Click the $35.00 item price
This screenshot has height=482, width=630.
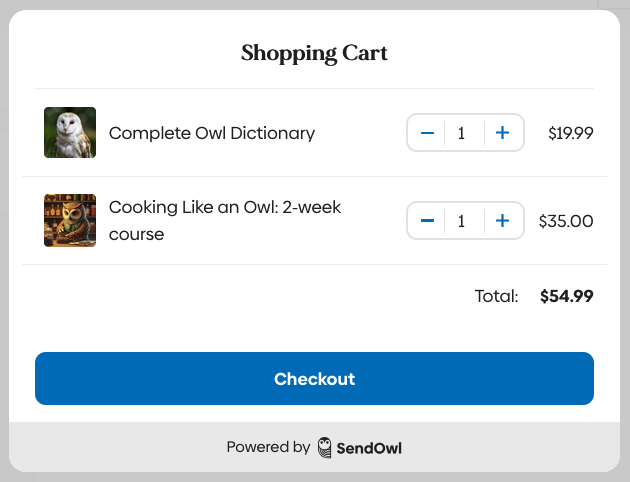pyautogui.click(x=566, y=221)
